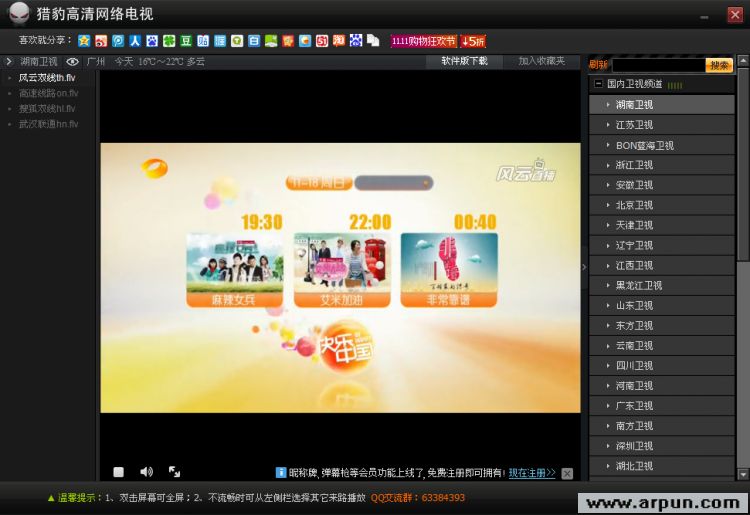Click the channel search input field
The width and height of the screenshot is (750, 515).
click(x=657, y=65)
